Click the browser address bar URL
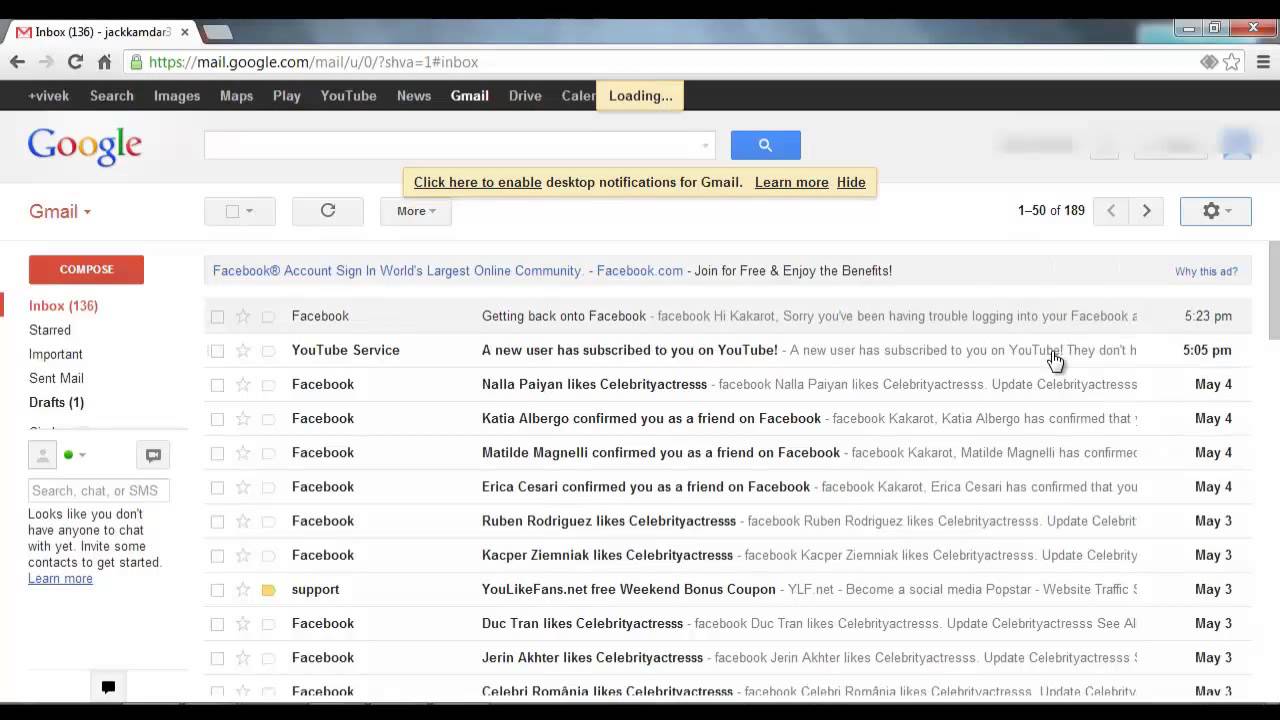The width and height of the screenshot is (1280, 720). point(313,62)
